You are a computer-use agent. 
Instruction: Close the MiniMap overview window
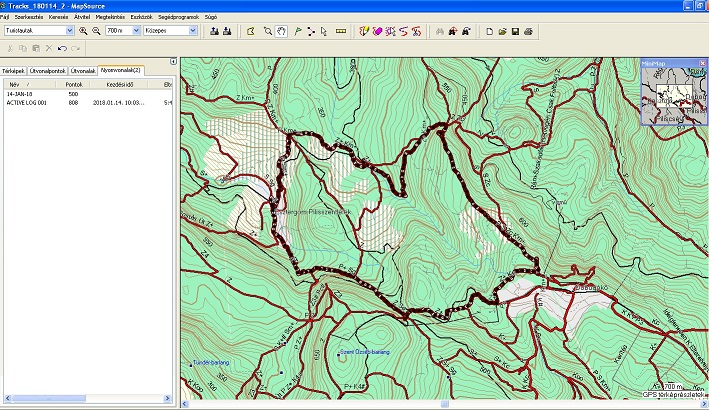pos(702,62)
